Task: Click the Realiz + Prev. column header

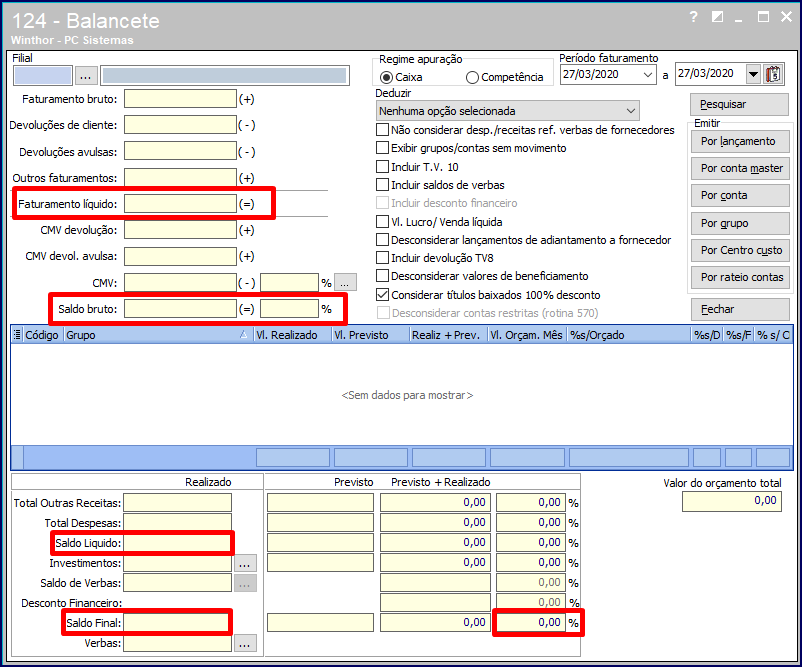Action: tap(448, 335)
